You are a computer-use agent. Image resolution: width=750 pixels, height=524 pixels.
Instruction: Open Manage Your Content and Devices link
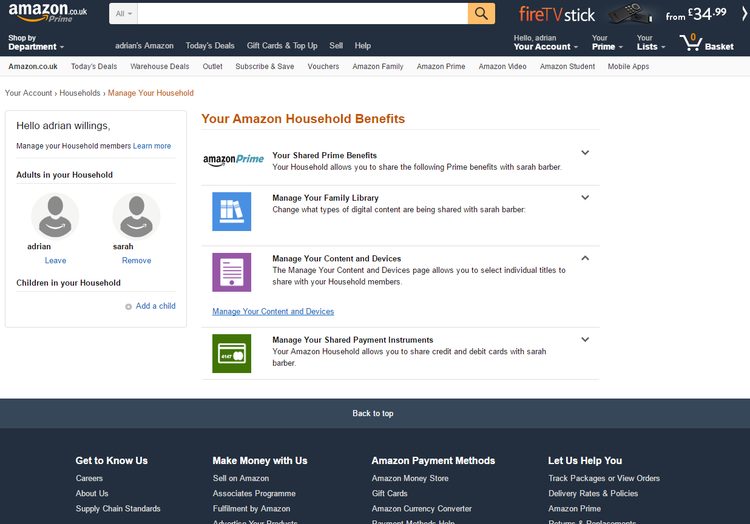coord(273,311)
